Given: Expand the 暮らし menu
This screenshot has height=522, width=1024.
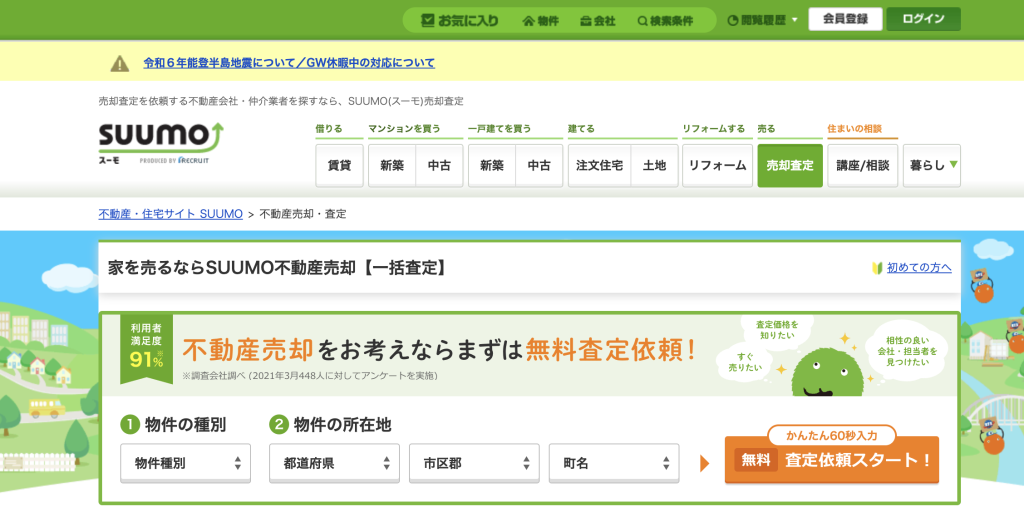Looking at the screenshot, I should (x=932, y=165).
